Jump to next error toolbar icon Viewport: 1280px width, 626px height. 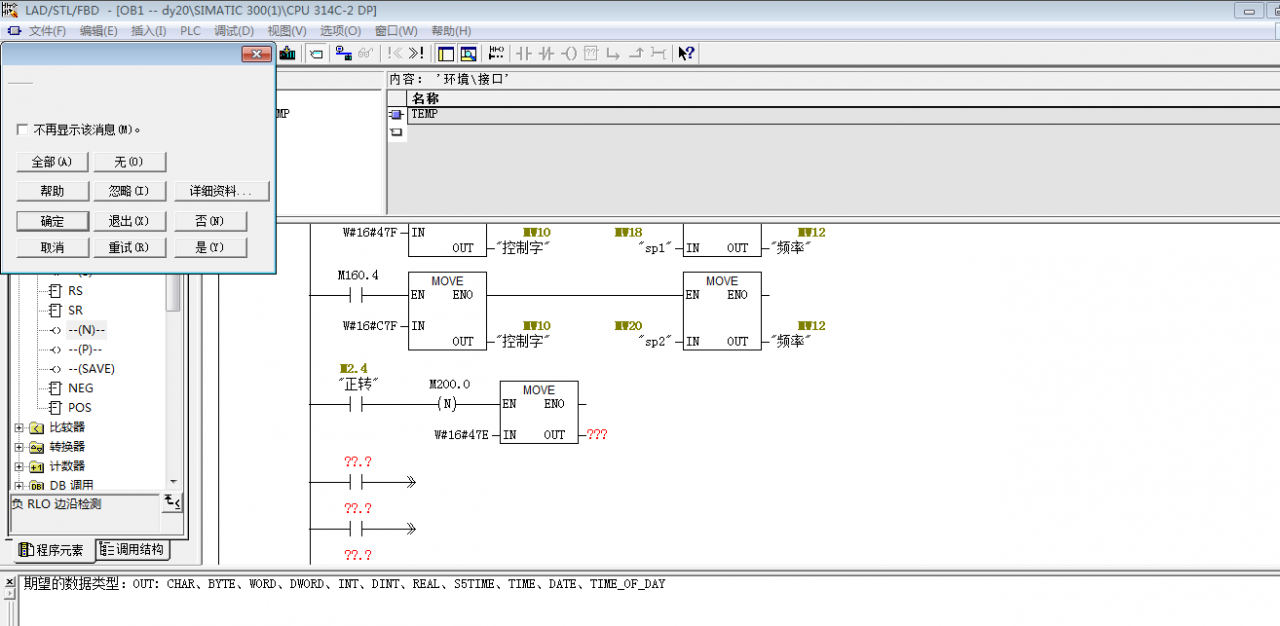[x=416, y=53]
